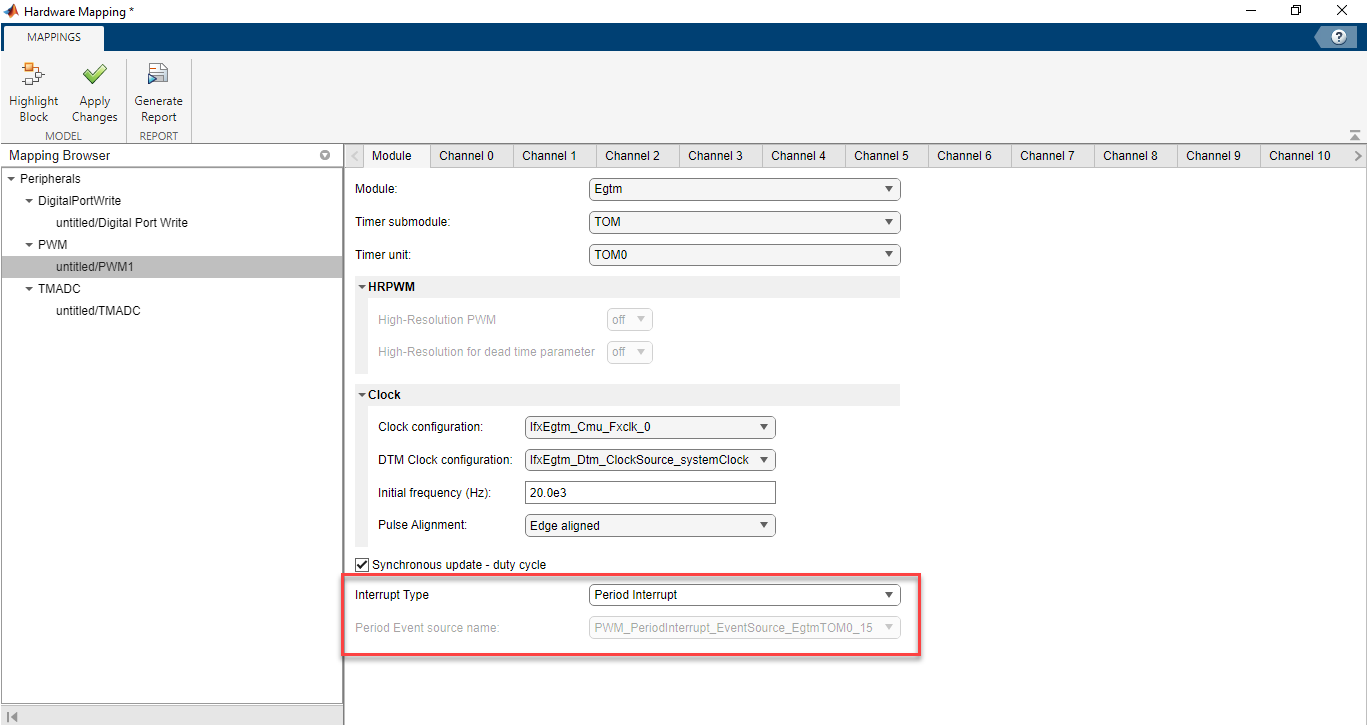Collapse the Clock section
The image size is (1367, 725).
pos(362,395)
